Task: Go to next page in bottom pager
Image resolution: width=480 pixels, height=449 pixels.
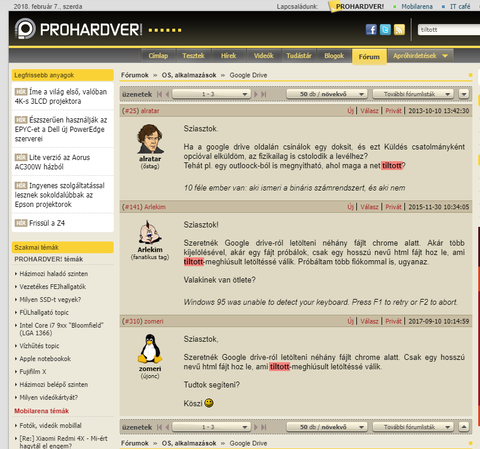Action: tap(256, 427)
